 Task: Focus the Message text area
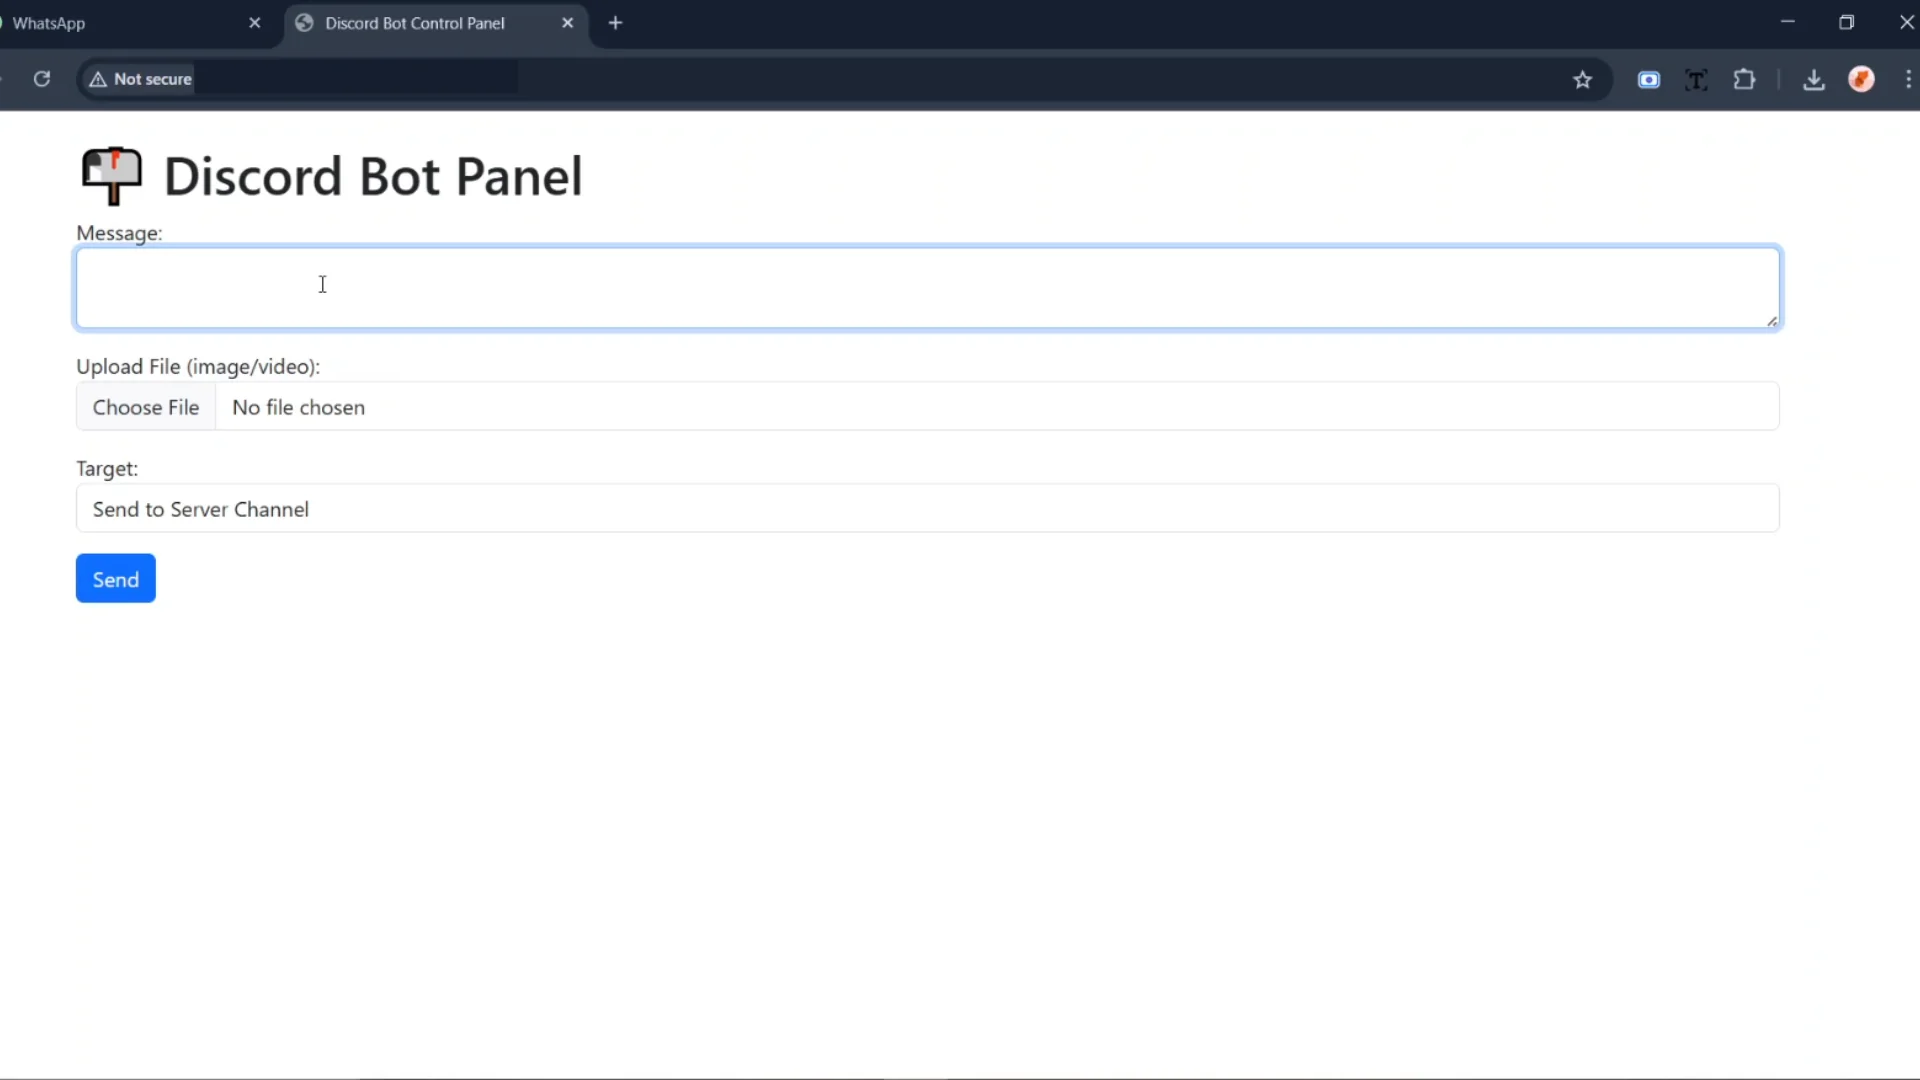927,288
